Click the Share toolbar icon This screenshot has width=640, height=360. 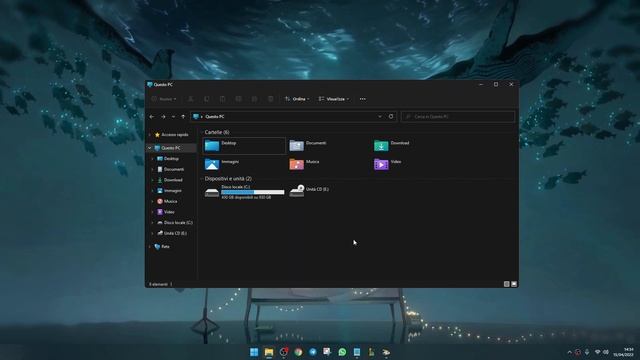click(254, 99)
